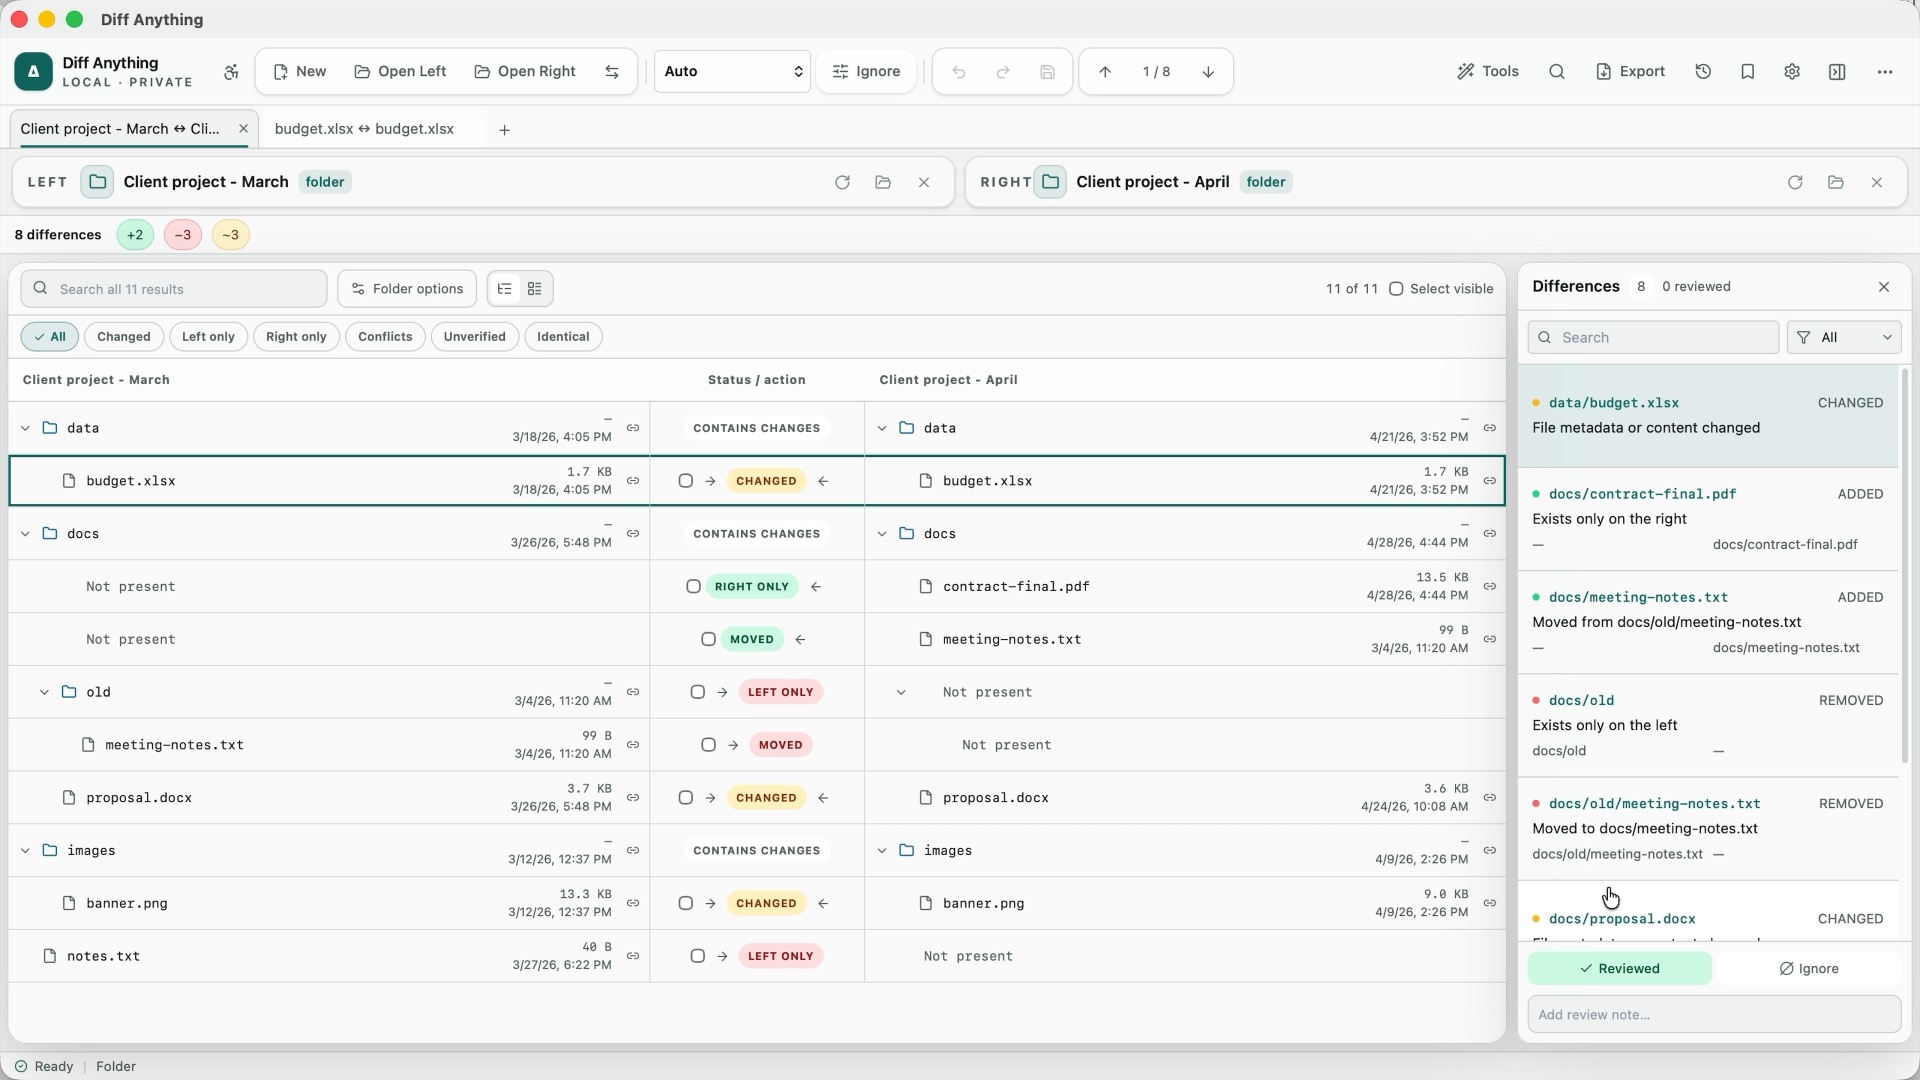Filter results by Changed chip
Viewport: 1920px width, 1080px height.
tap(124, 337)
